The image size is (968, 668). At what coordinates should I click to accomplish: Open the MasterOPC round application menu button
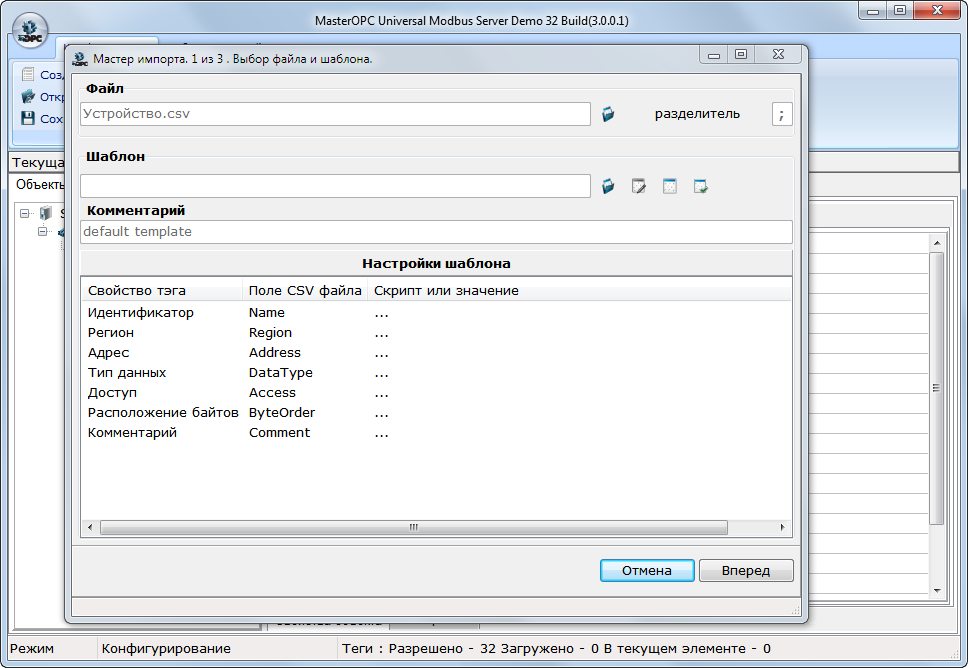point(30,31)
